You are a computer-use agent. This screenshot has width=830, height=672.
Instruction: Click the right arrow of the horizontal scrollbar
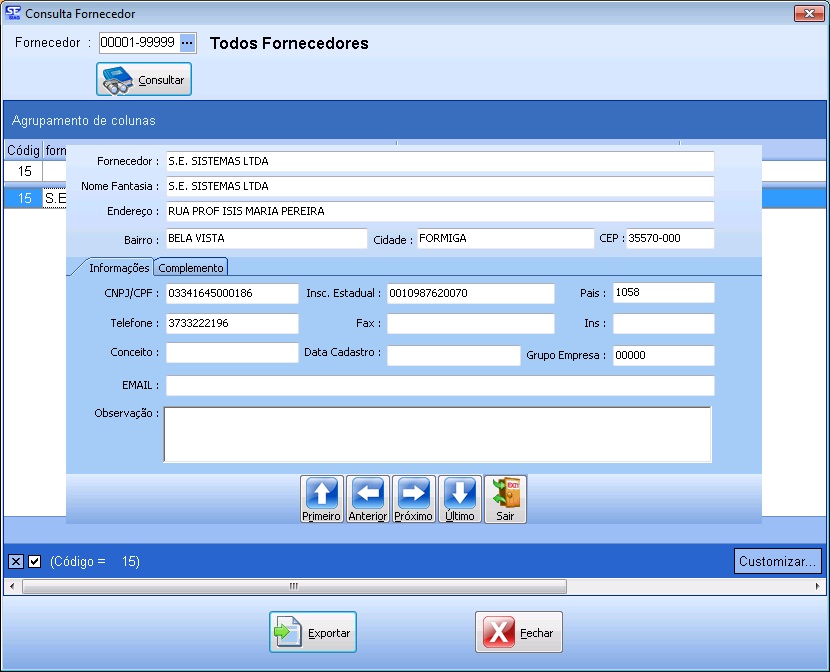coord(818,586)
